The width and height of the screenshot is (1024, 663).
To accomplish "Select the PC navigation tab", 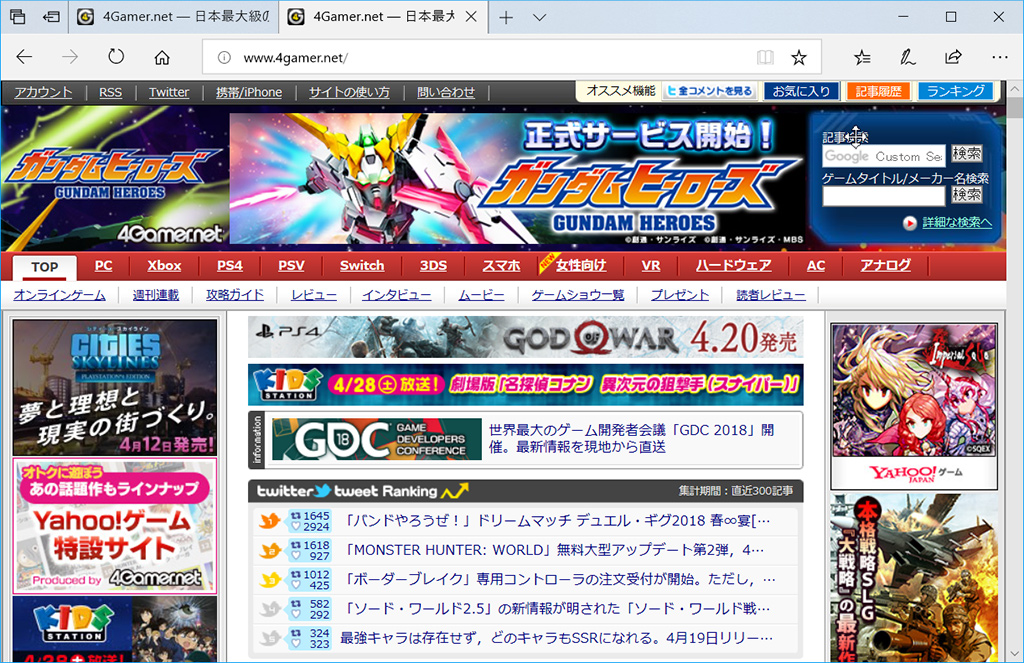I will [x=103, y=266].
